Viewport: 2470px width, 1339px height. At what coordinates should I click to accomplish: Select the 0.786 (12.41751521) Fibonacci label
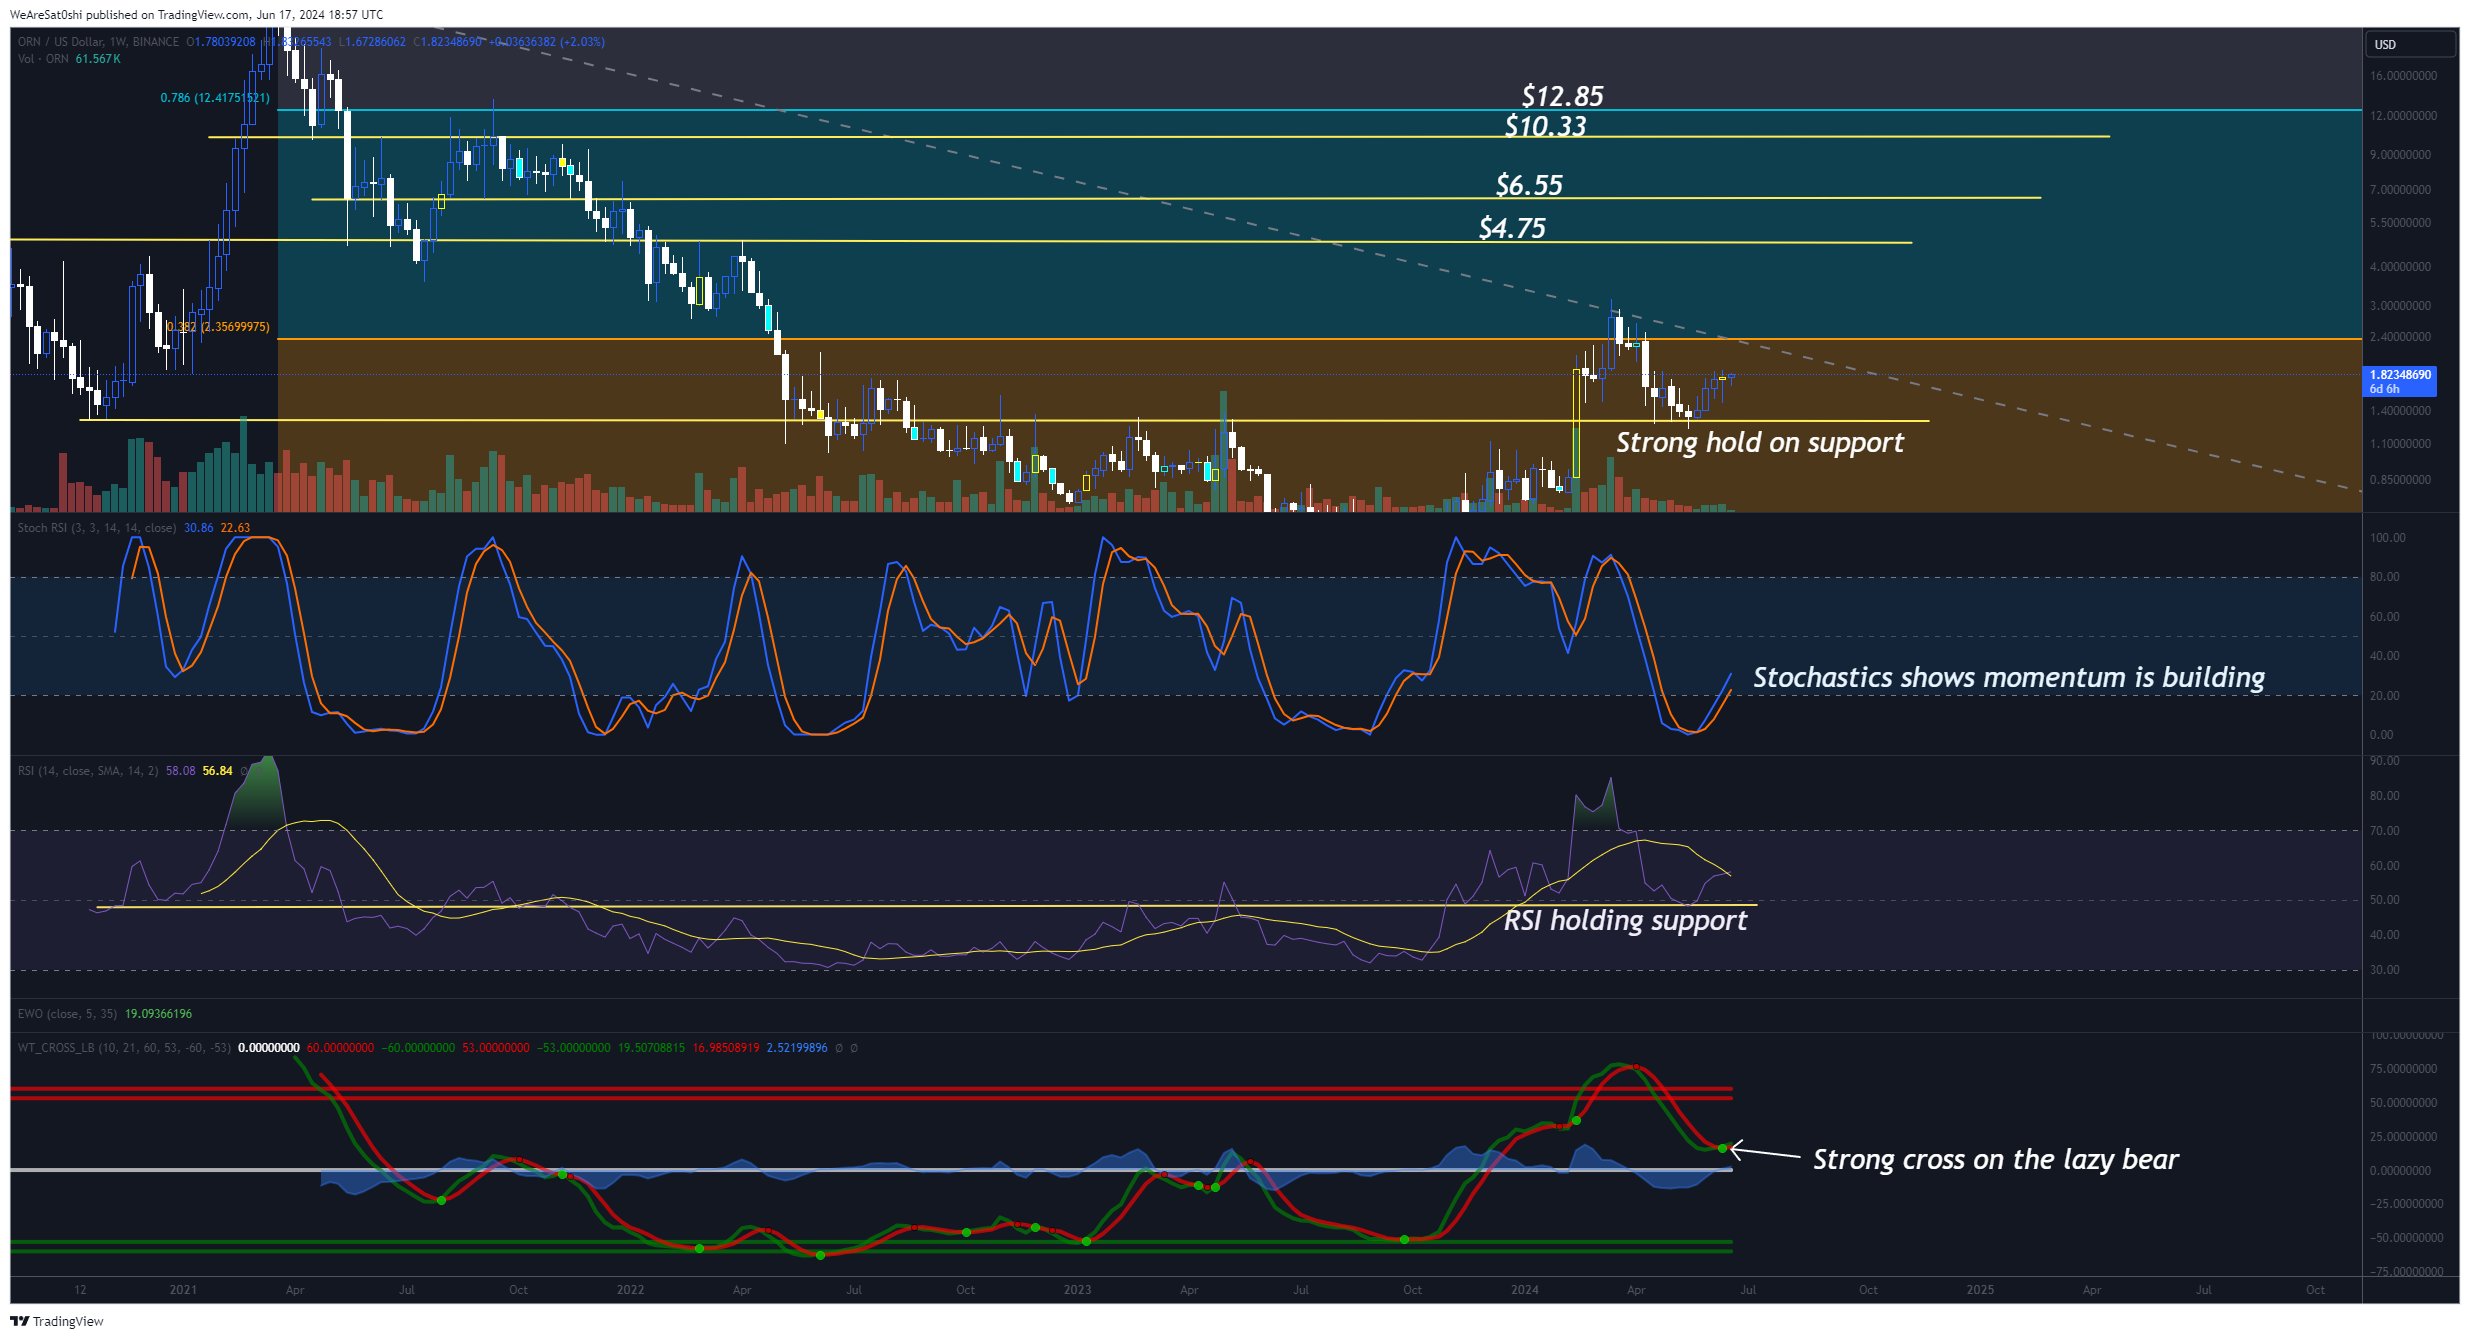(x=215, y=98)
